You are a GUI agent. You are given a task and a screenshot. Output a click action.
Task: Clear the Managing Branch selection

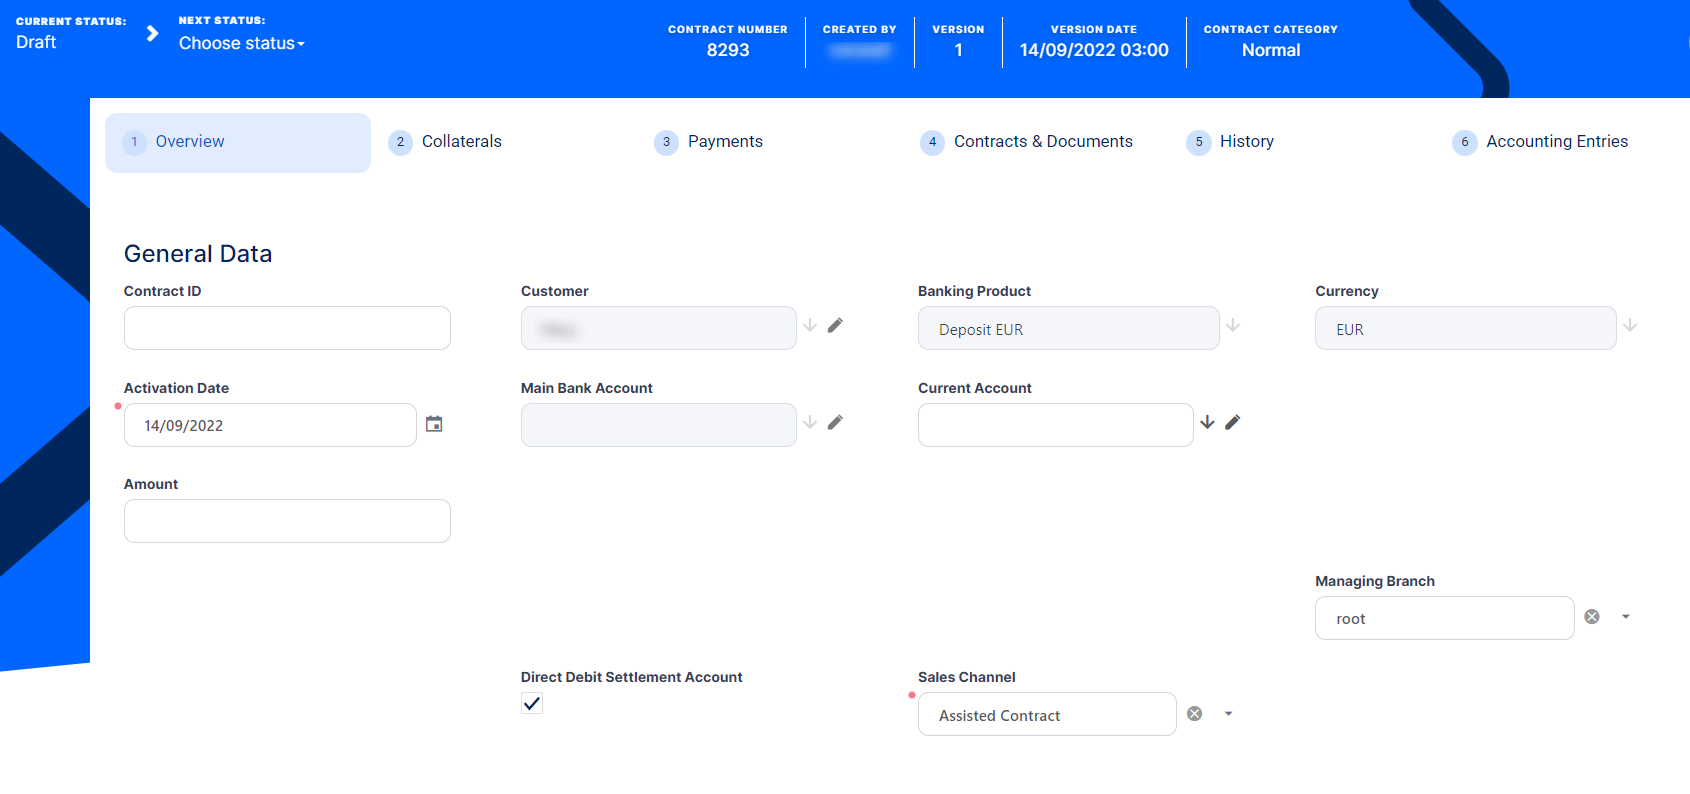pos(1592,617)
